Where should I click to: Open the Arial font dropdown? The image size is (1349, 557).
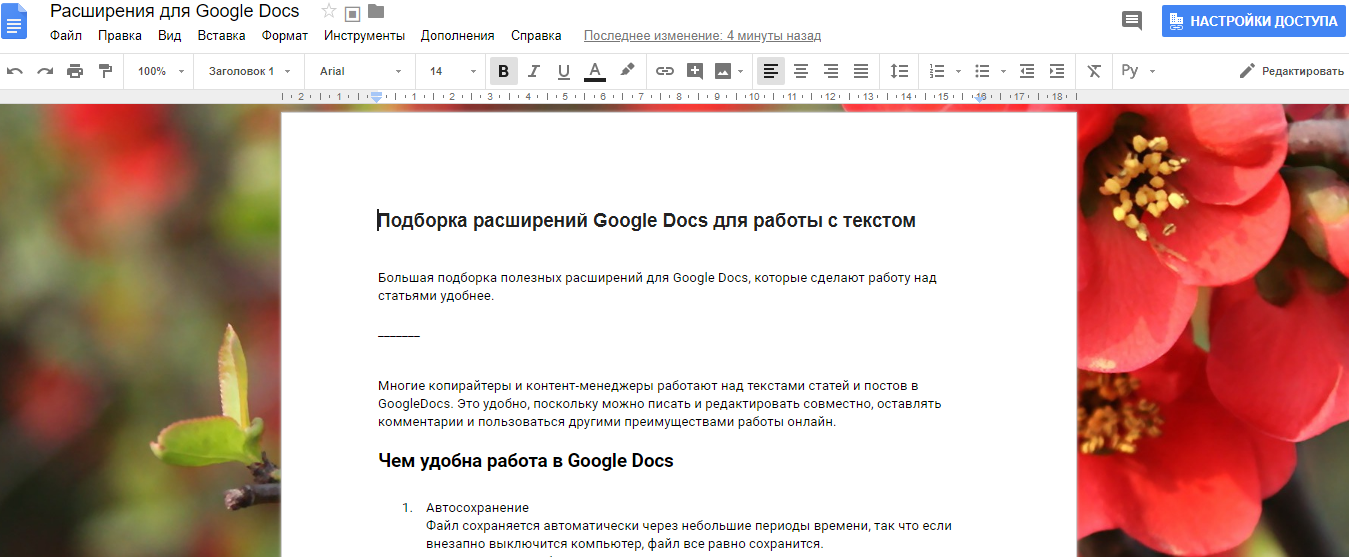359,71
